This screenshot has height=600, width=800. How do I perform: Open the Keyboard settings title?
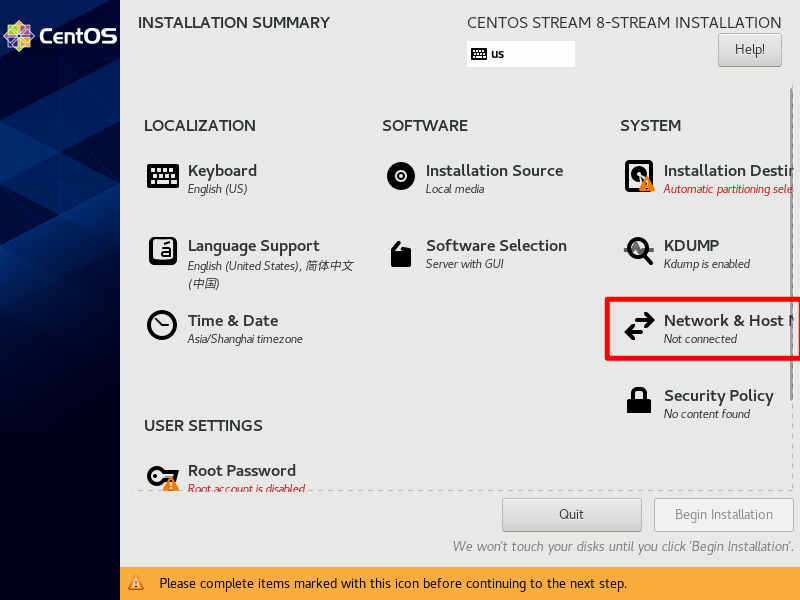pyautogui.click(x=222, y=170)
